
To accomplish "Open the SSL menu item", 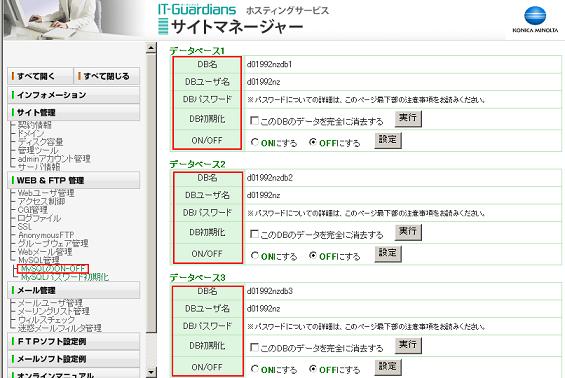I will (x=25, y=227).
